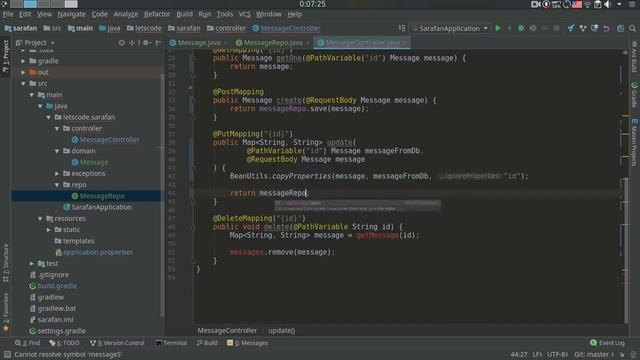Image resolution: width=640 pixels, height=360 pixels.
Task: Open the Favorites side tab
Action: coord(6,311)
